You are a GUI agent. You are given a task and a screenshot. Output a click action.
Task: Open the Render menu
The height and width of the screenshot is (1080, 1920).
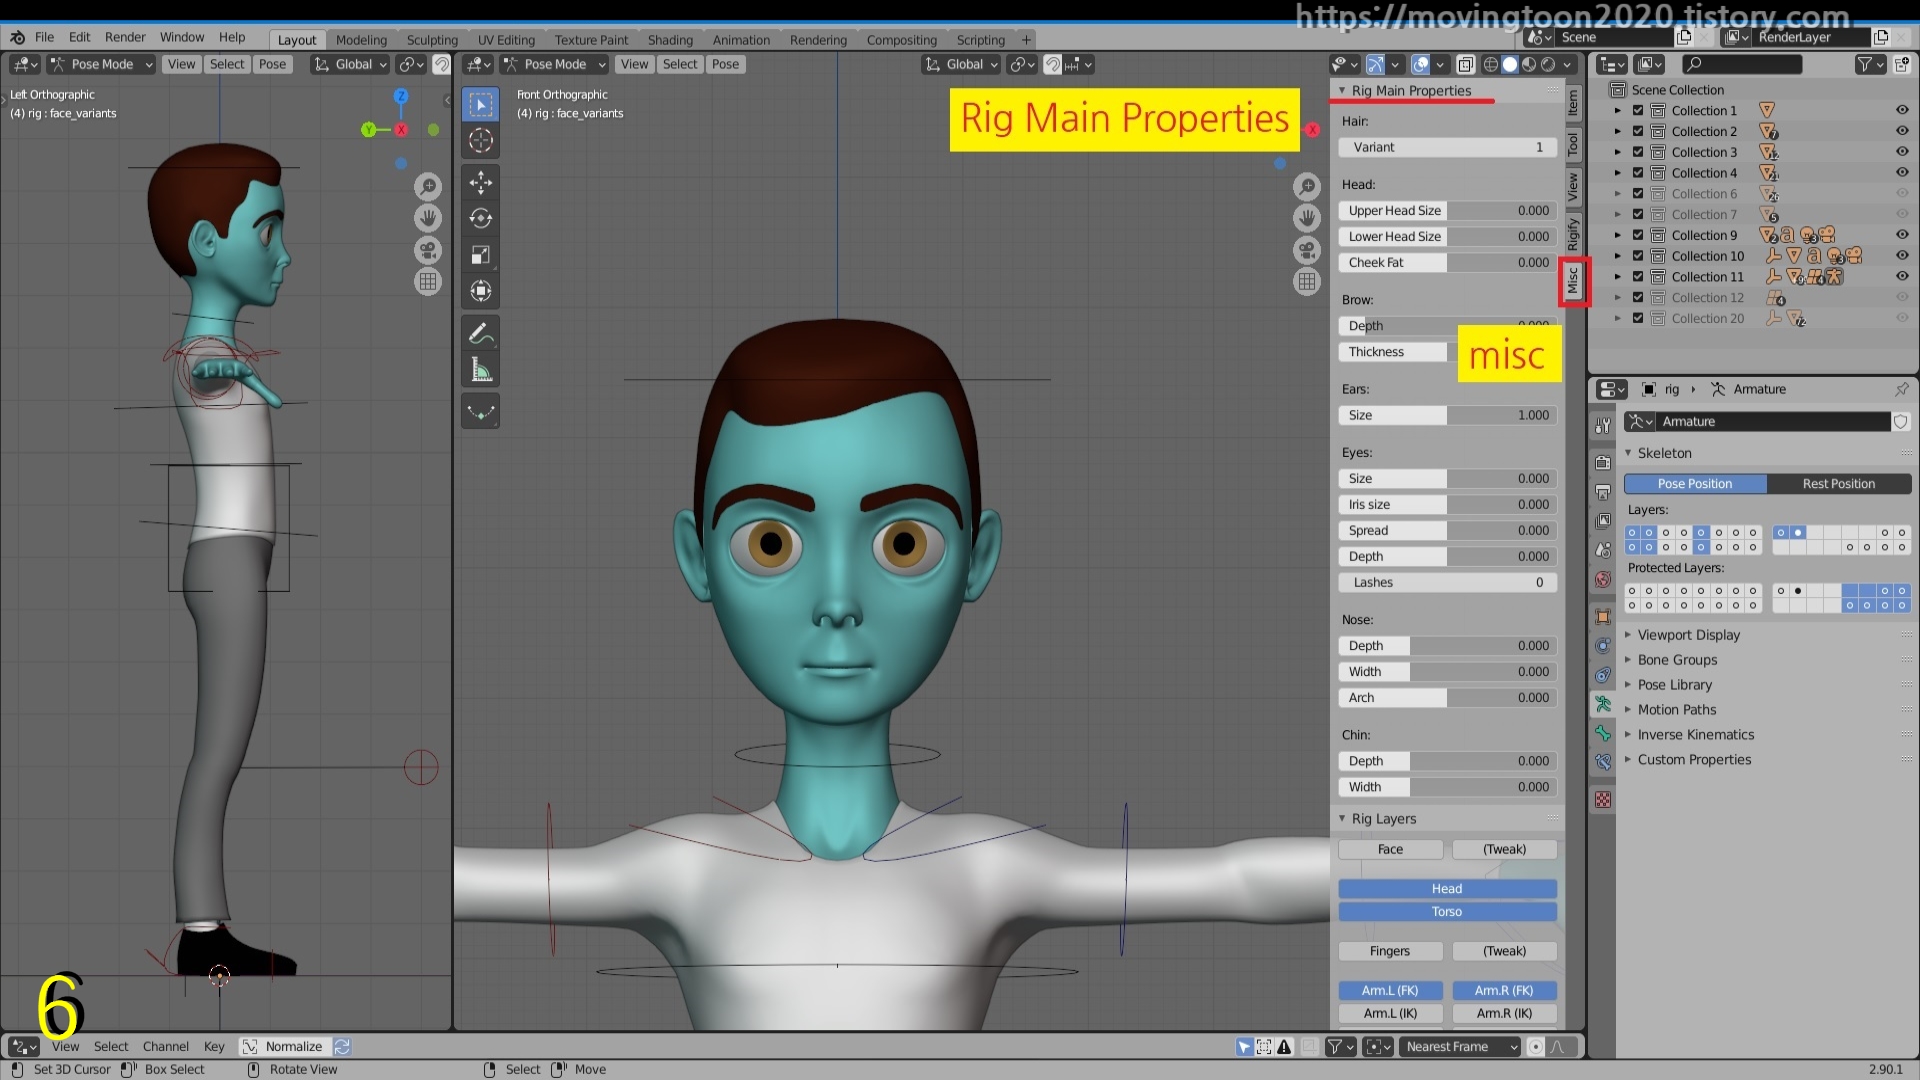tap(125, 37)
